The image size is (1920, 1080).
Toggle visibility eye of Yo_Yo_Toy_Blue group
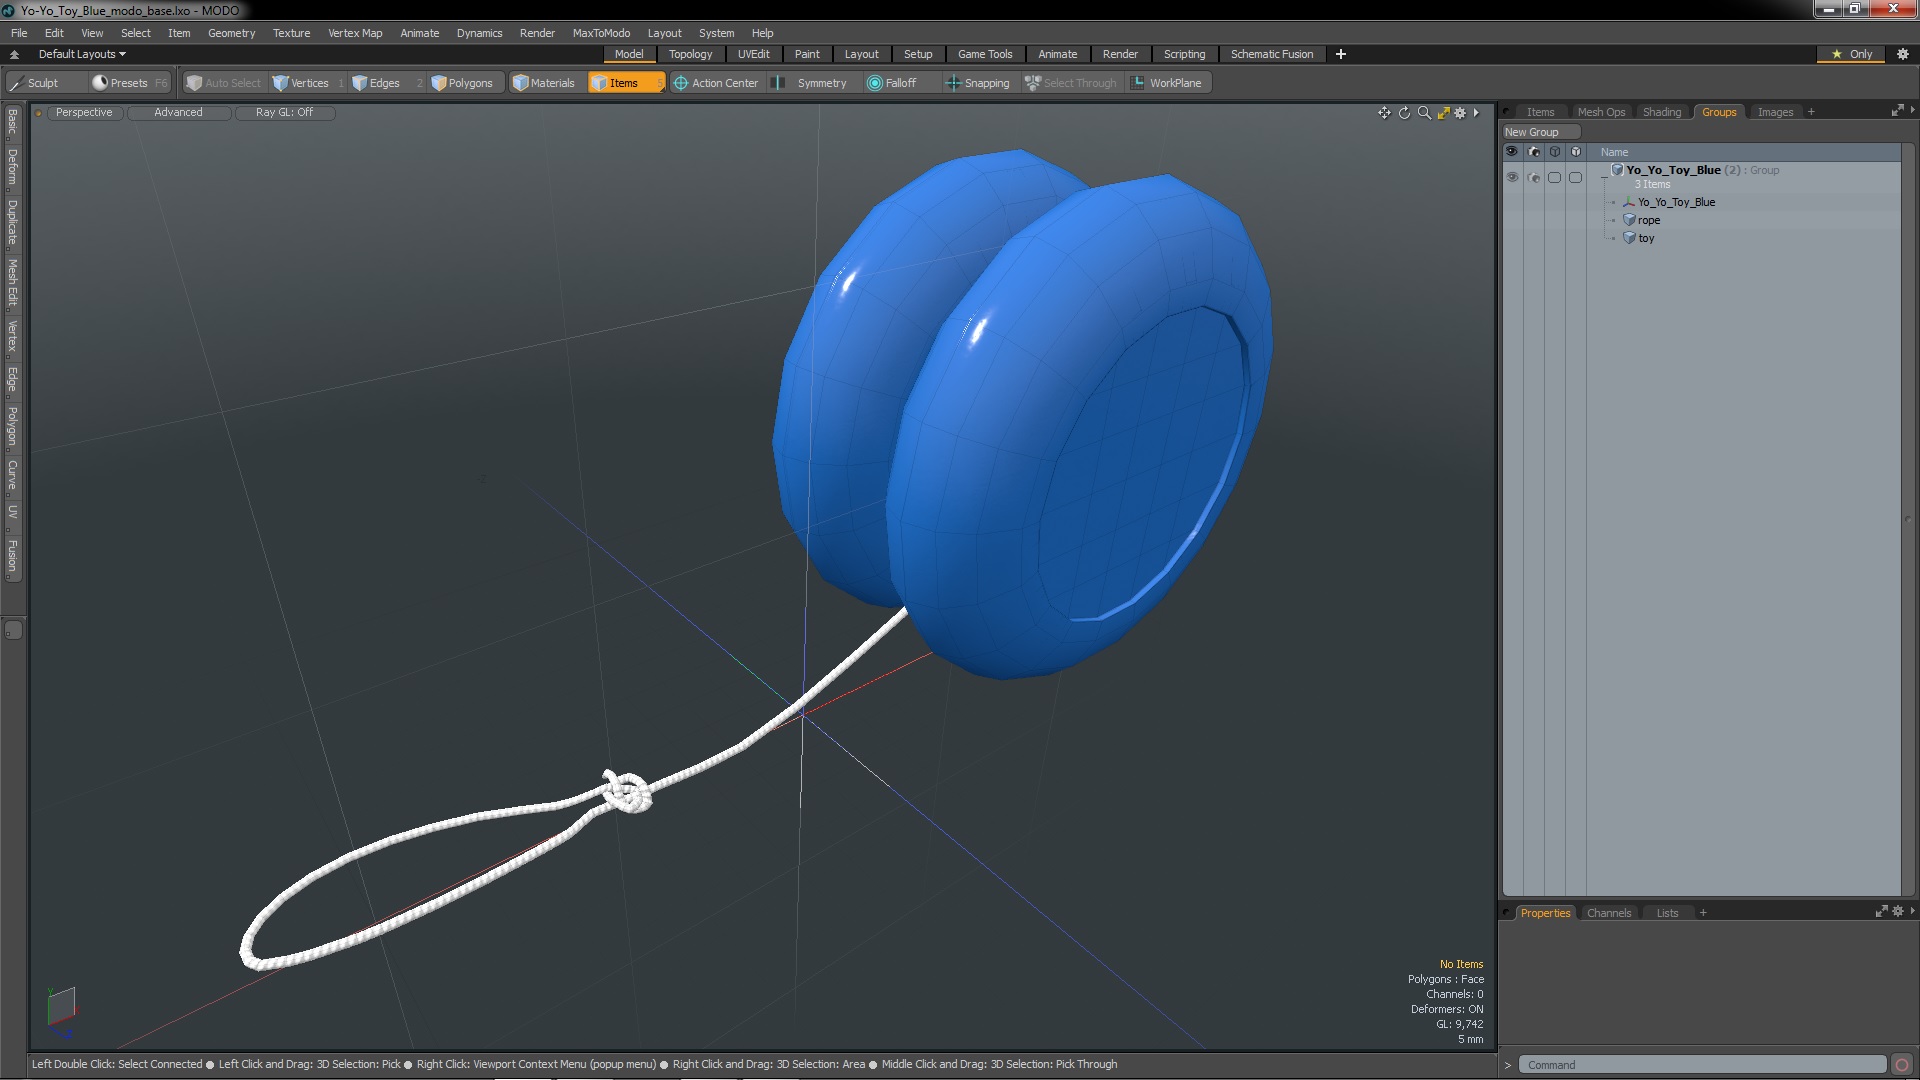pos(1512,177)
